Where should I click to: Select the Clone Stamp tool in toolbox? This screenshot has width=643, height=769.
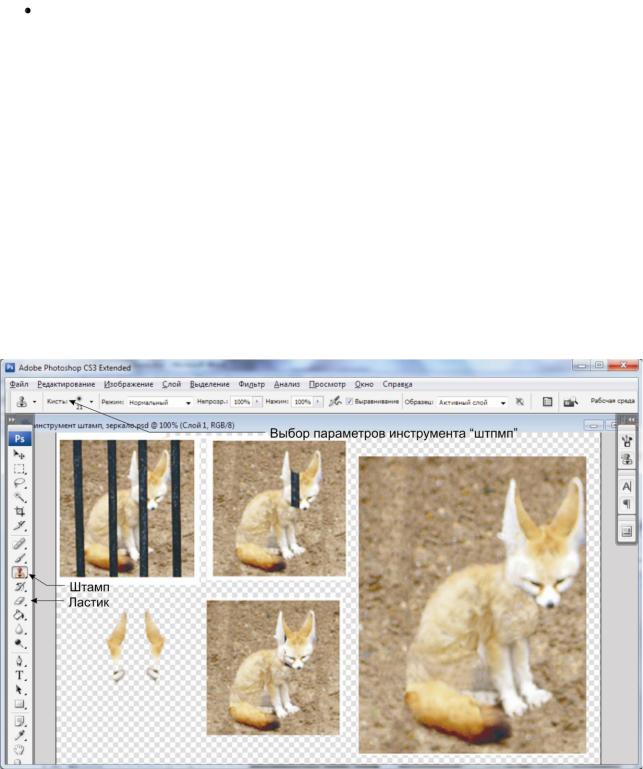coord(19,572)
